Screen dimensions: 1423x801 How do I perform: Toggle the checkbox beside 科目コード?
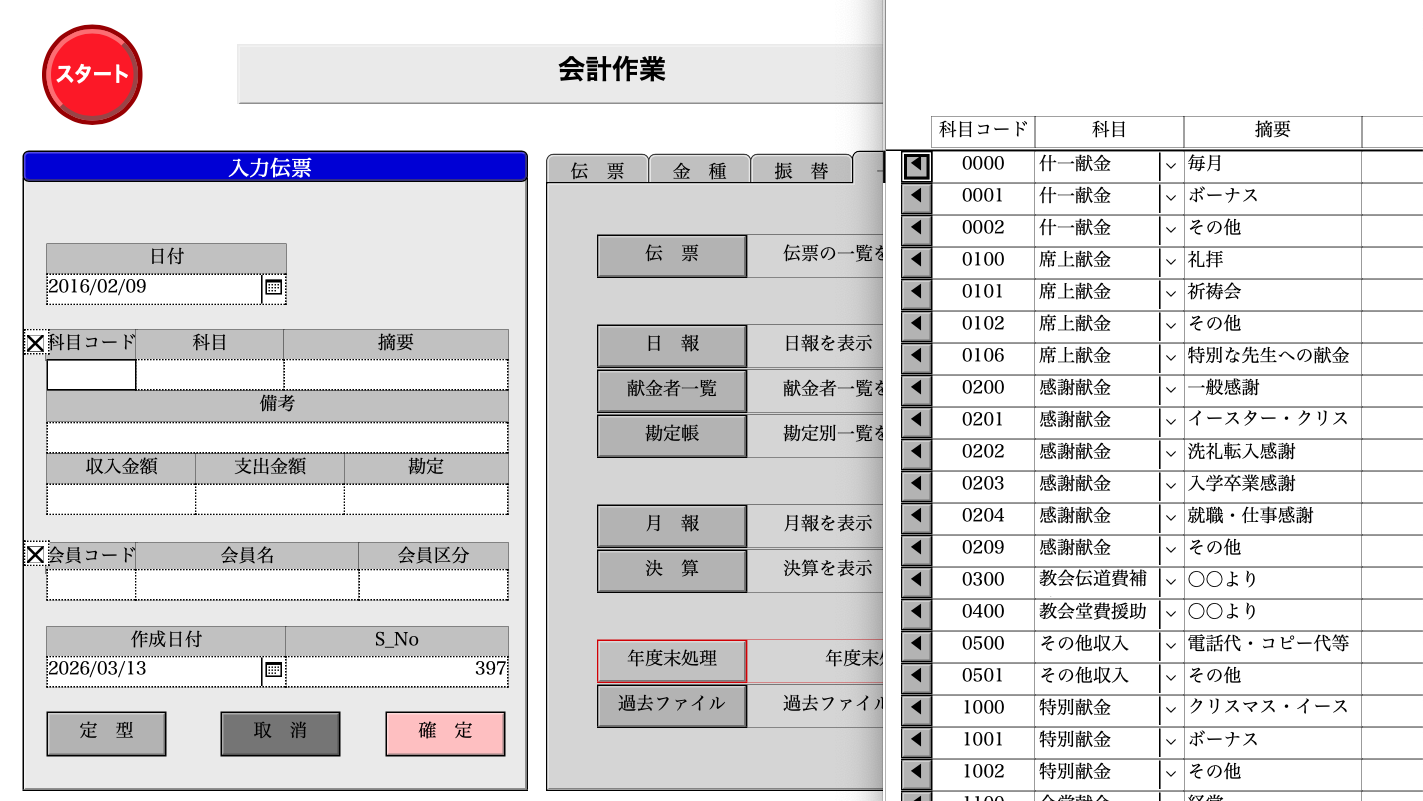click(x=35, y=343)
